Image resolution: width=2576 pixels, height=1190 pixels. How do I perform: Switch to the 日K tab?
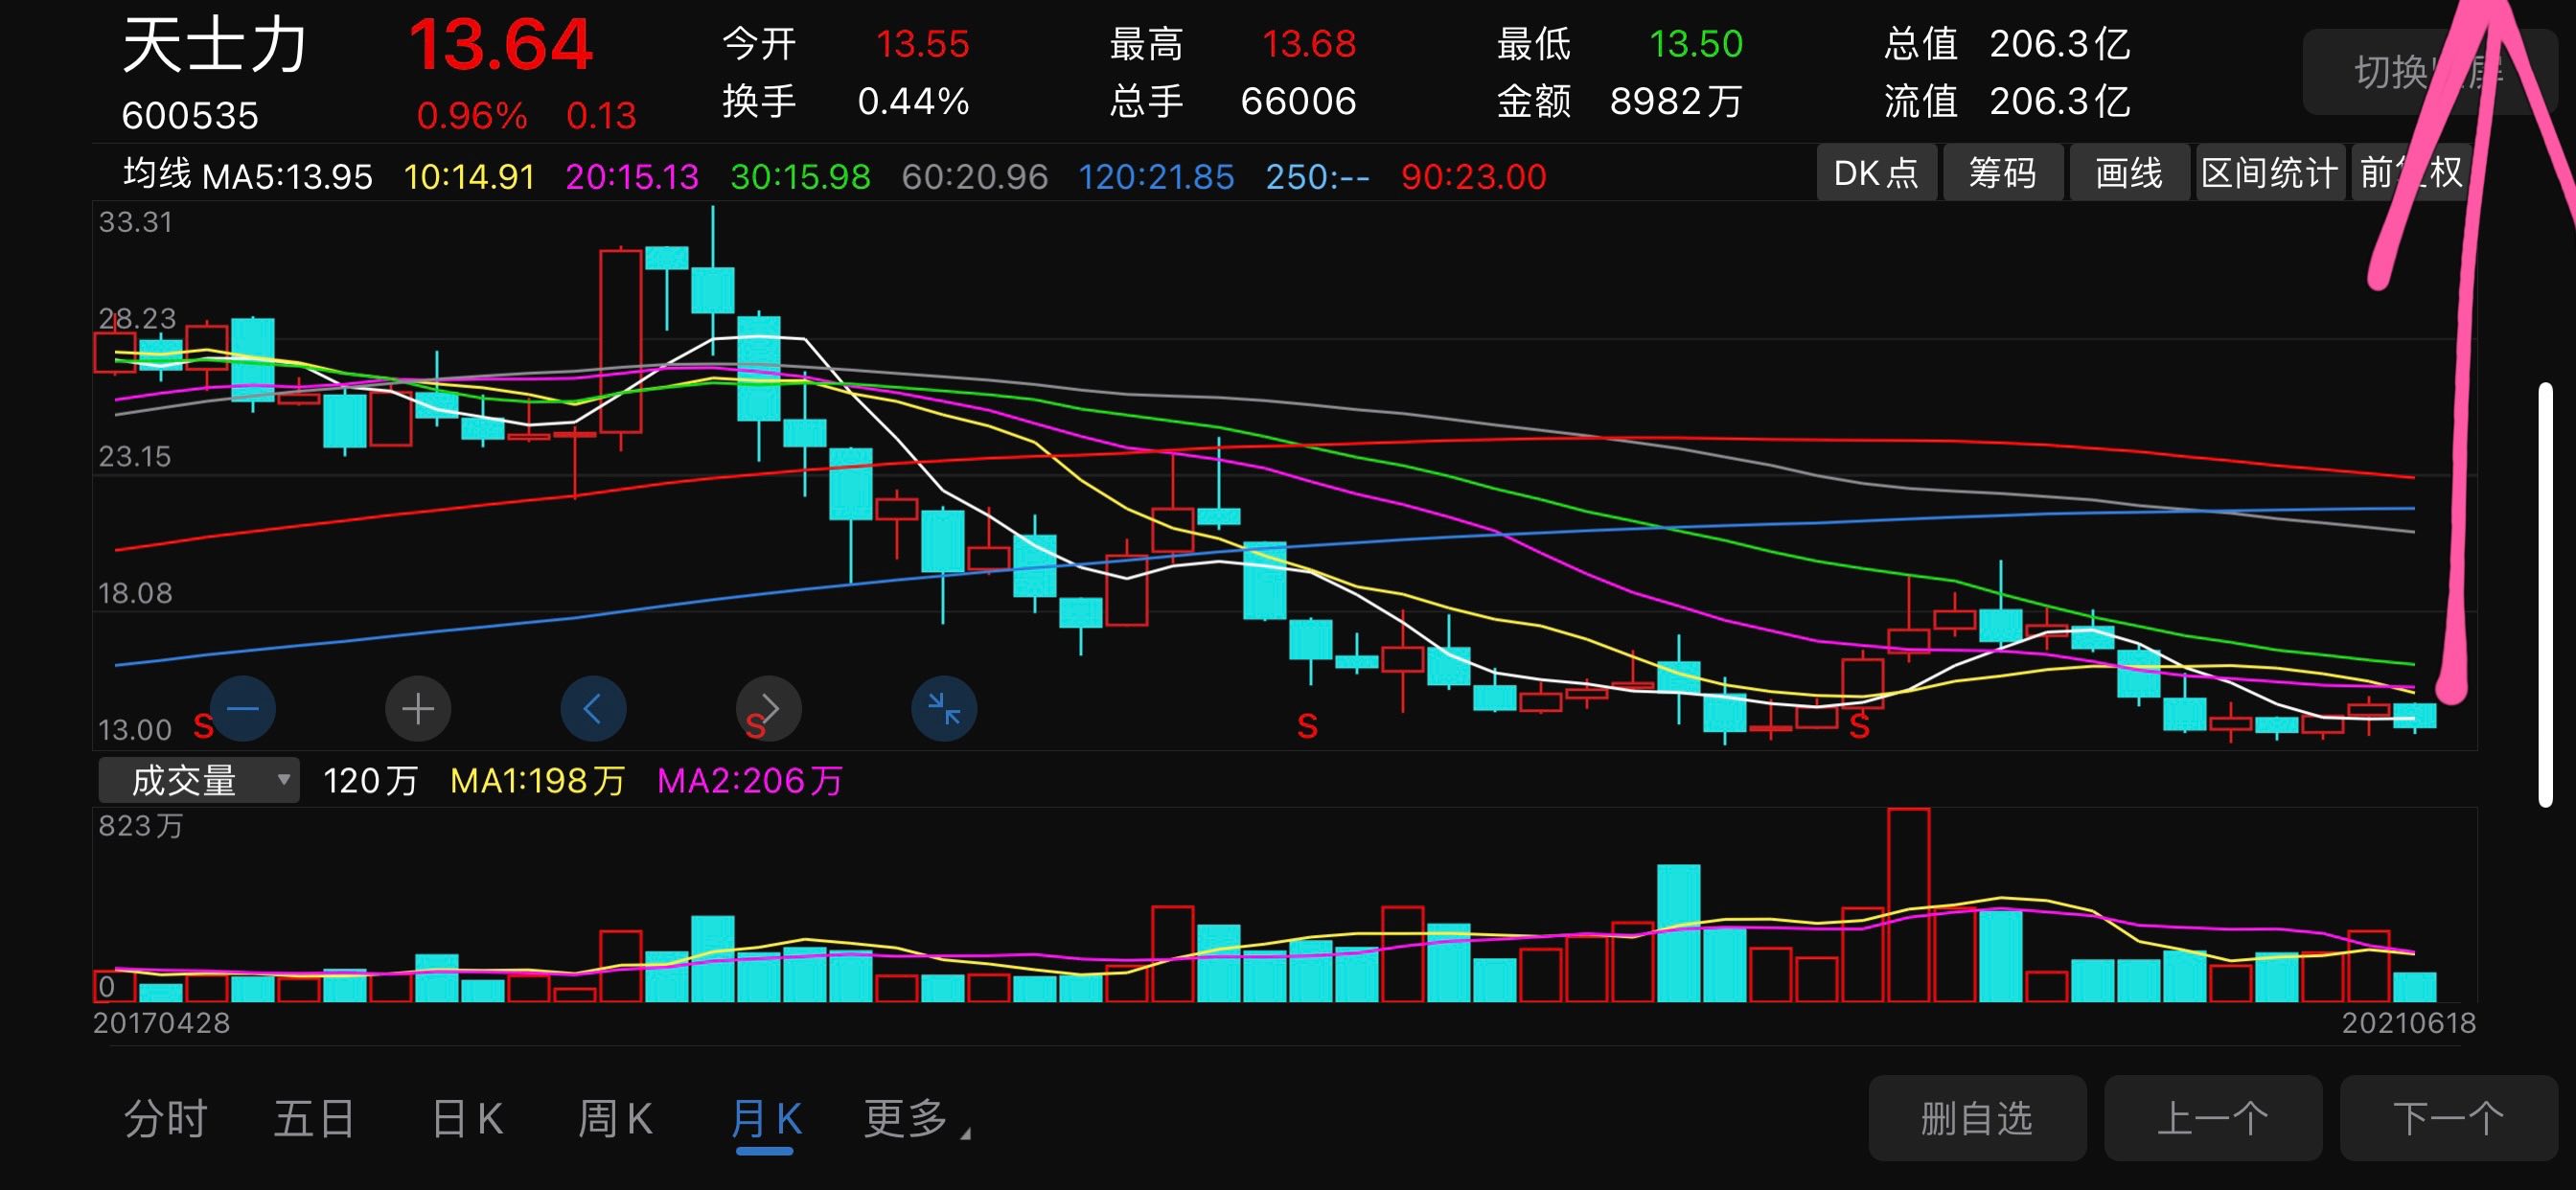pyautogui.click(x=467, y=1118)
